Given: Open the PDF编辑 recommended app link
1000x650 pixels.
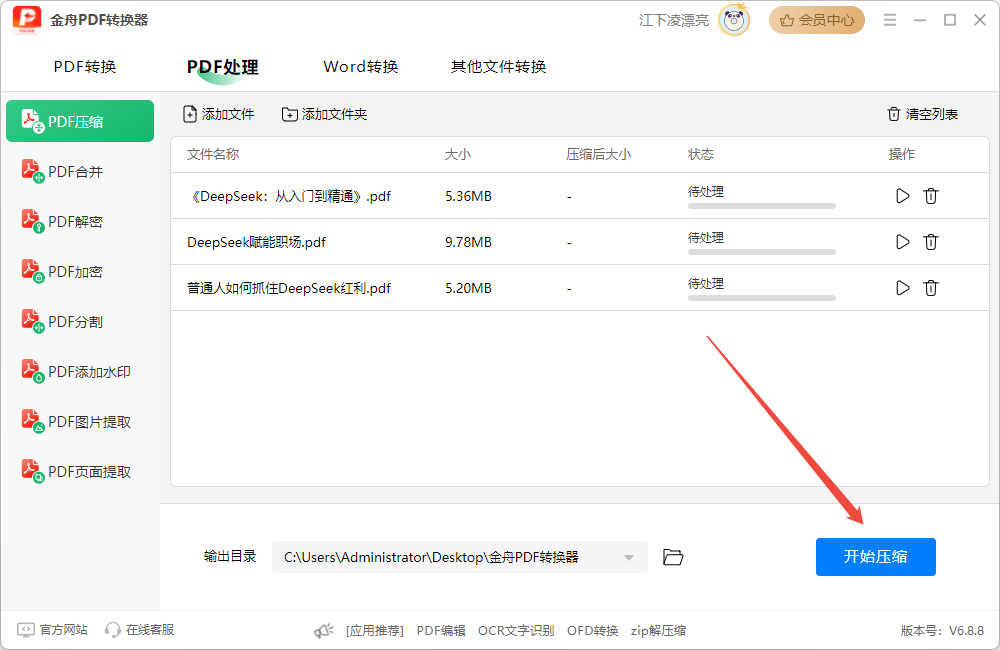Looking at the screenshot, I should click(441, 631).
